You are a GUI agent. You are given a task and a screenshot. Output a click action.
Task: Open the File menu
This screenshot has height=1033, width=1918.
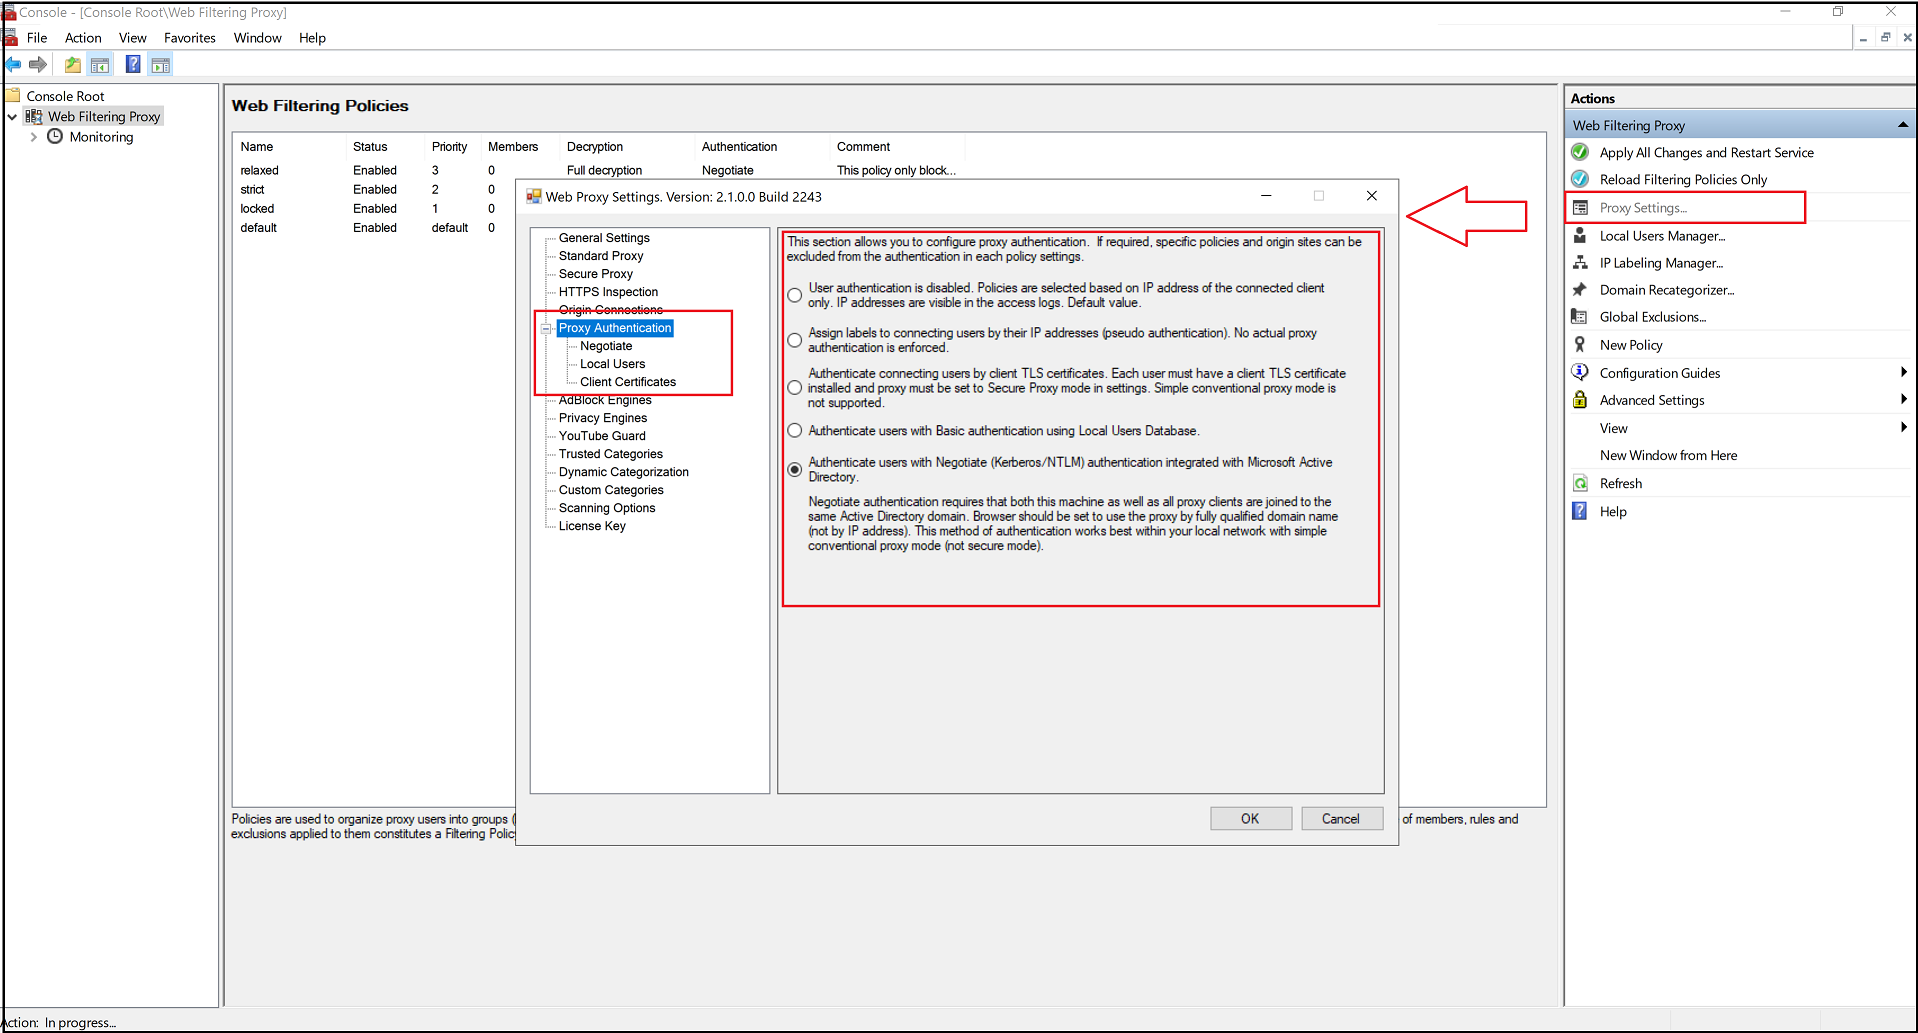click(x=37, y=38)
